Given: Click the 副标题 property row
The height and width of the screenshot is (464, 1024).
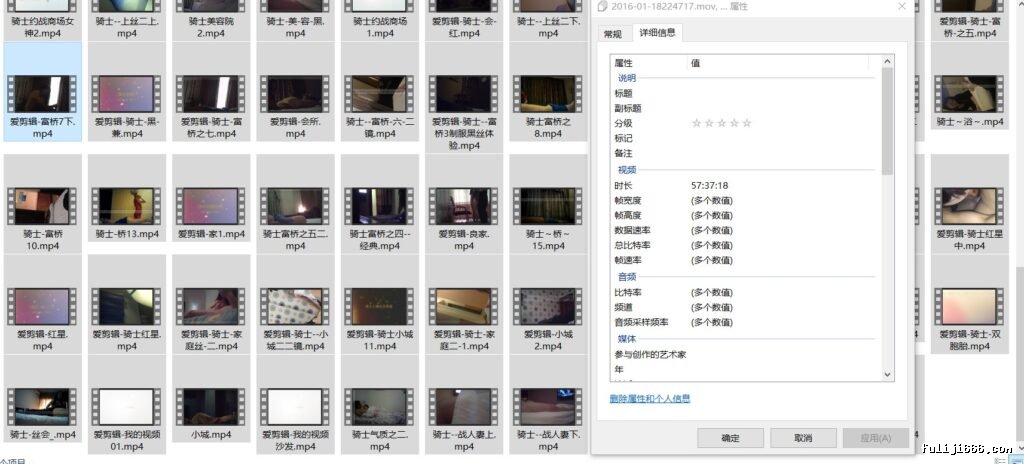Looking at the screenshot, I should coord(746,108).
